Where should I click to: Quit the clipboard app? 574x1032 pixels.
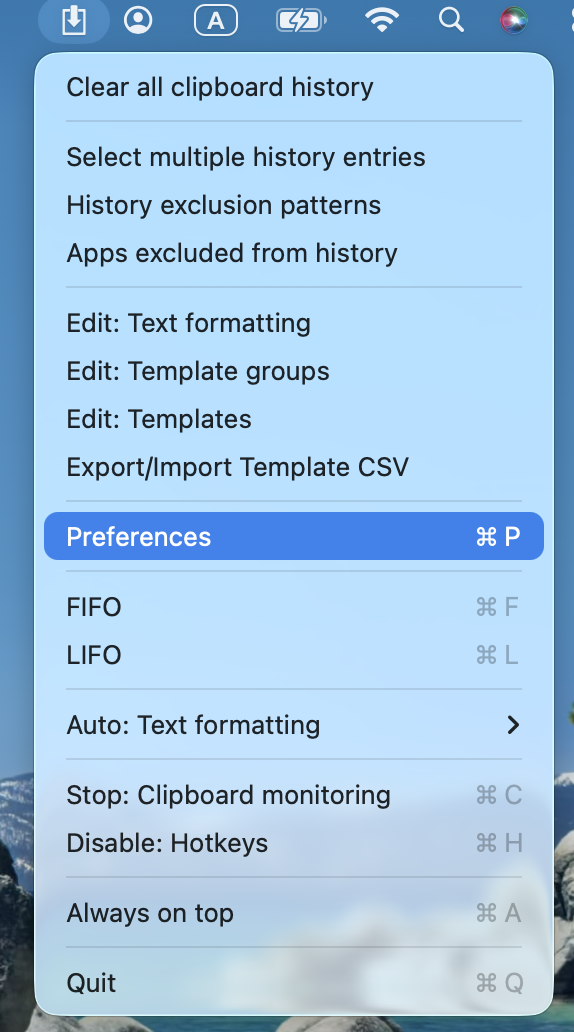point(294,983)
